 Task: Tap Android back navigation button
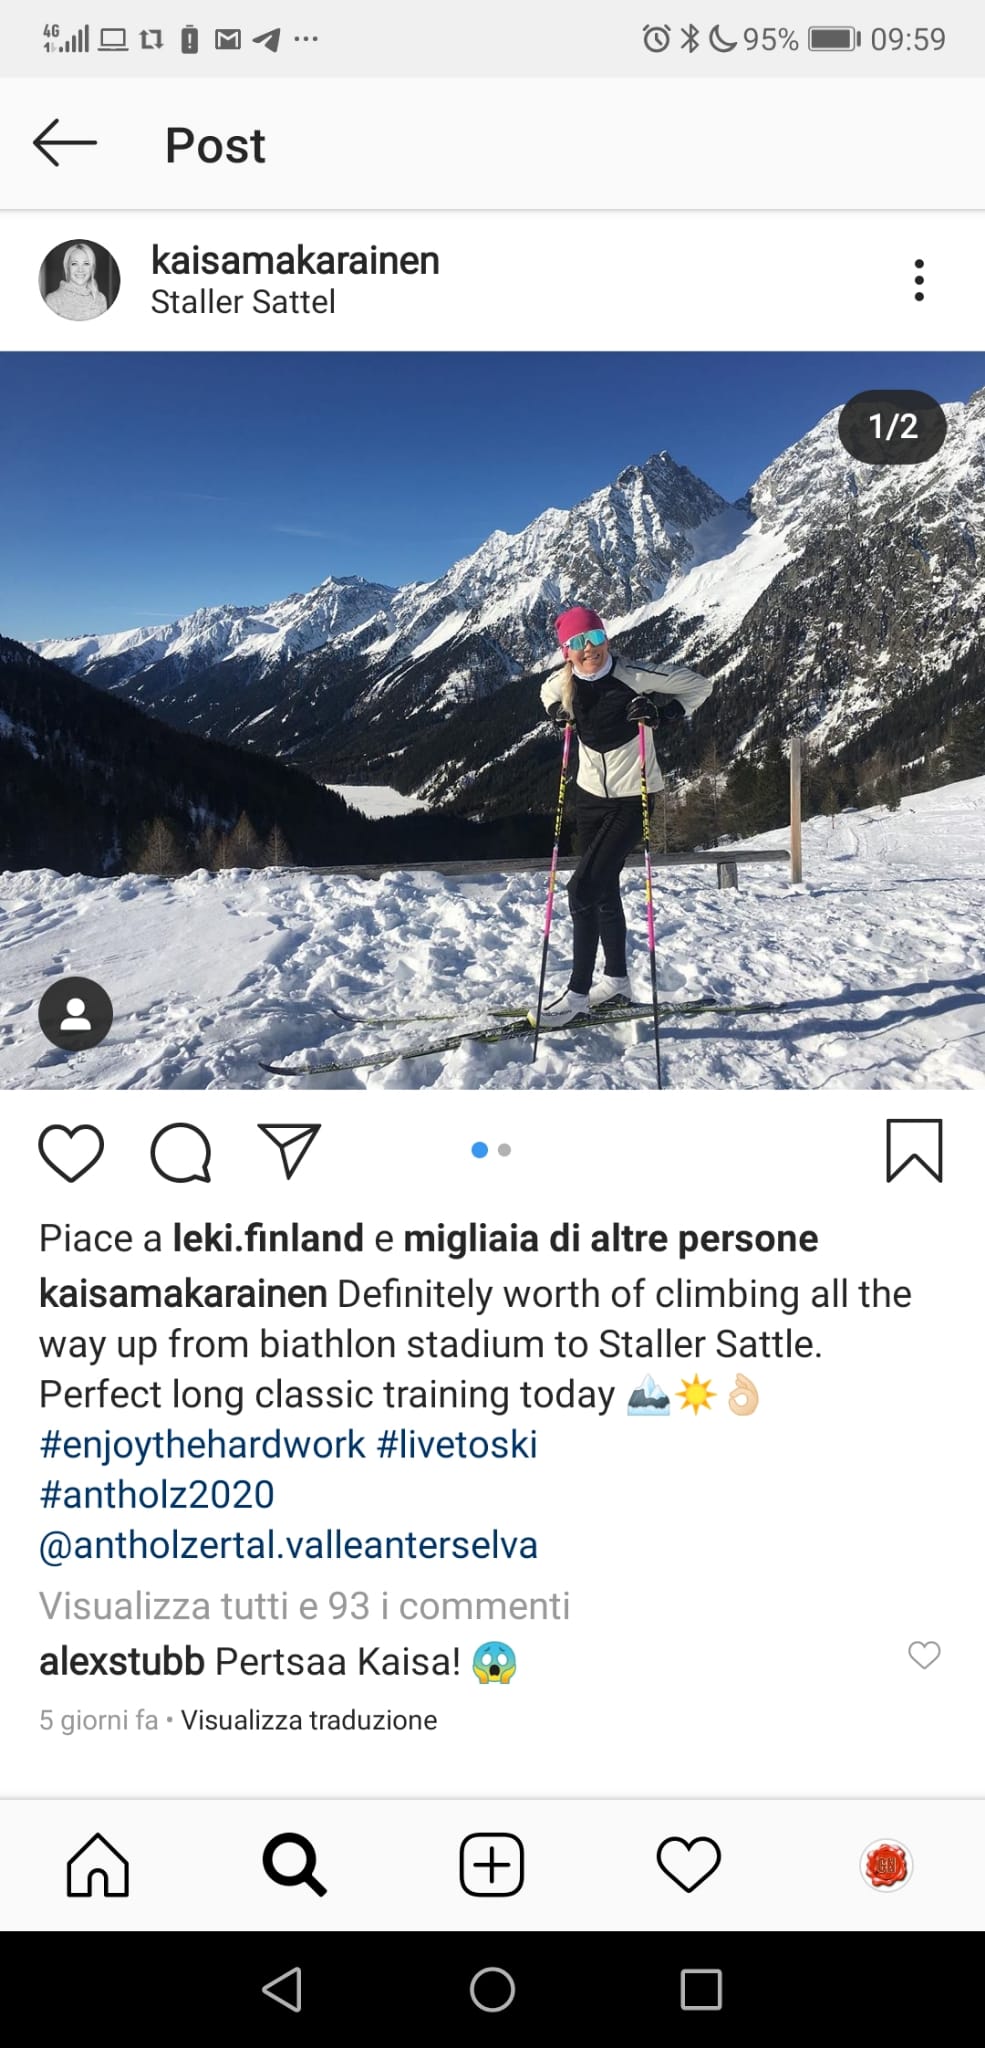(x=282, y=1990)
